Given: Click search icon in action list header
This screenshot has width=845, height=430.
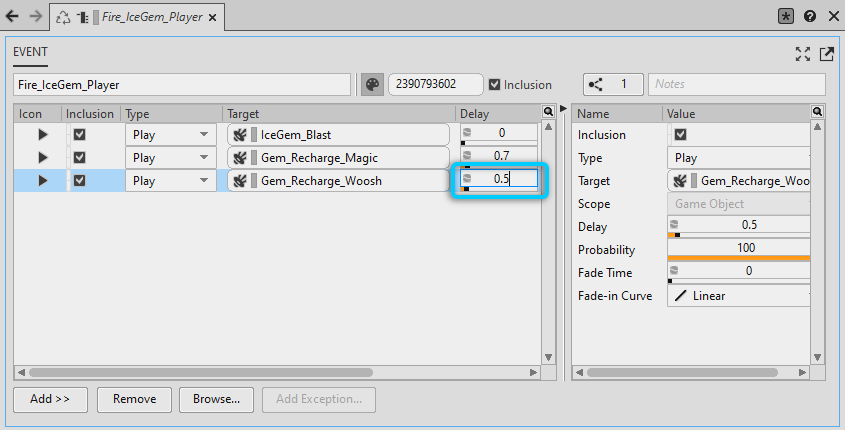Looking at the screenshot, I should point(548,112).
